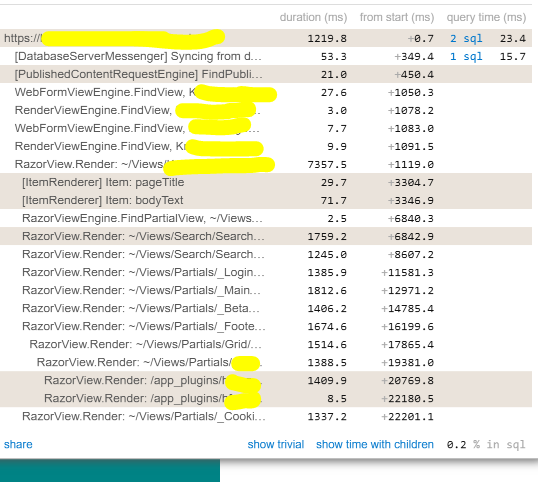Click the +8607.2 from start value
This screenshot has height=482, width=538.
[411, 255]
